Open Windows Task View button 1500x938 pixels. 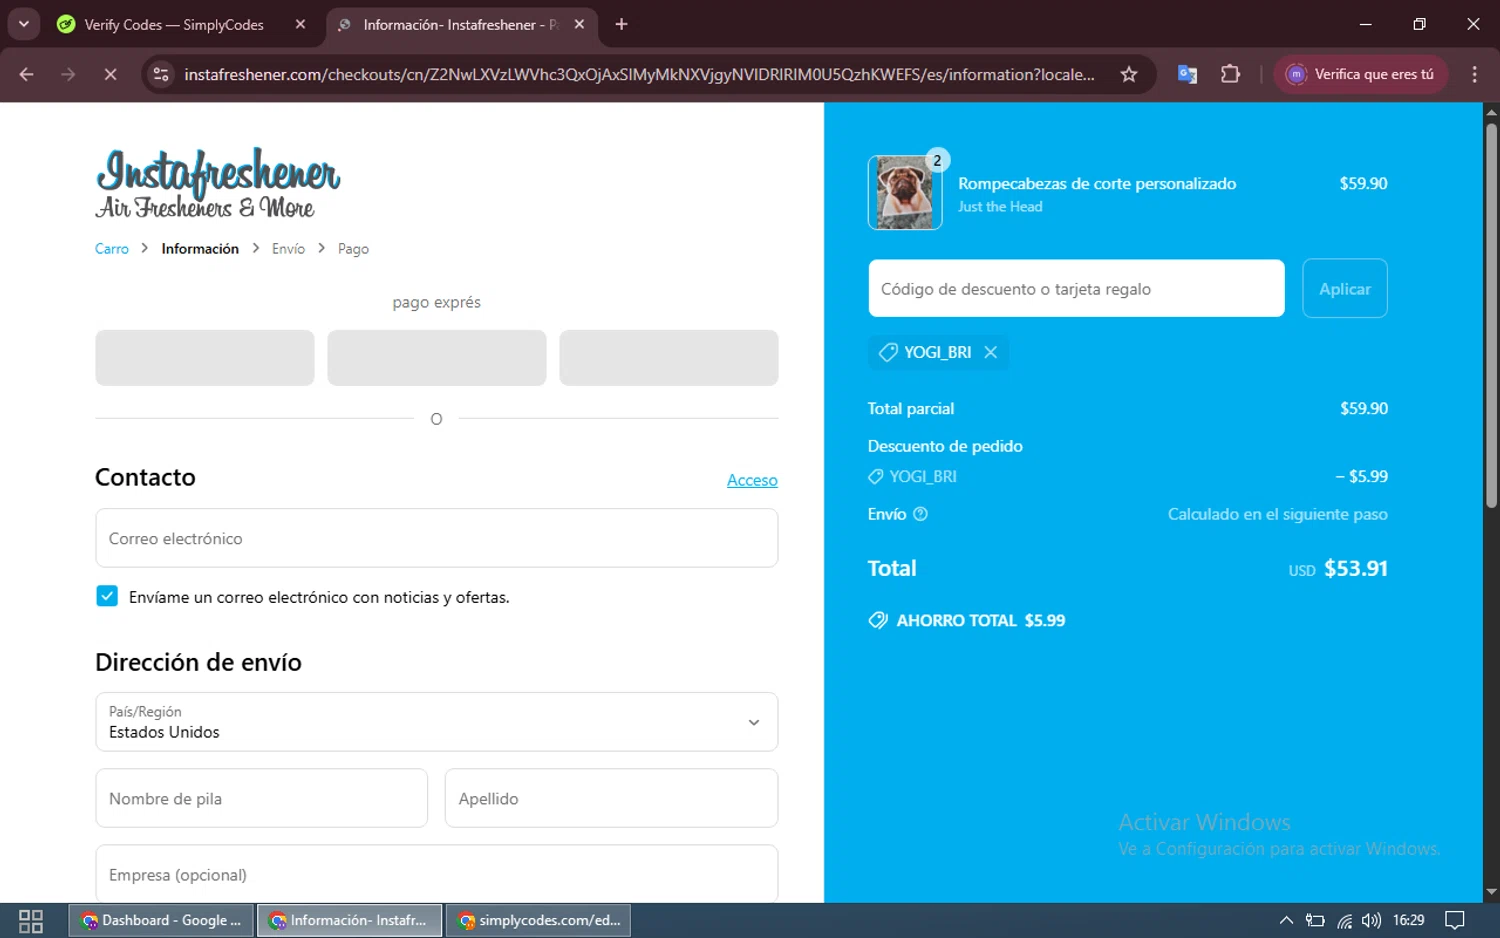point(31,920)
